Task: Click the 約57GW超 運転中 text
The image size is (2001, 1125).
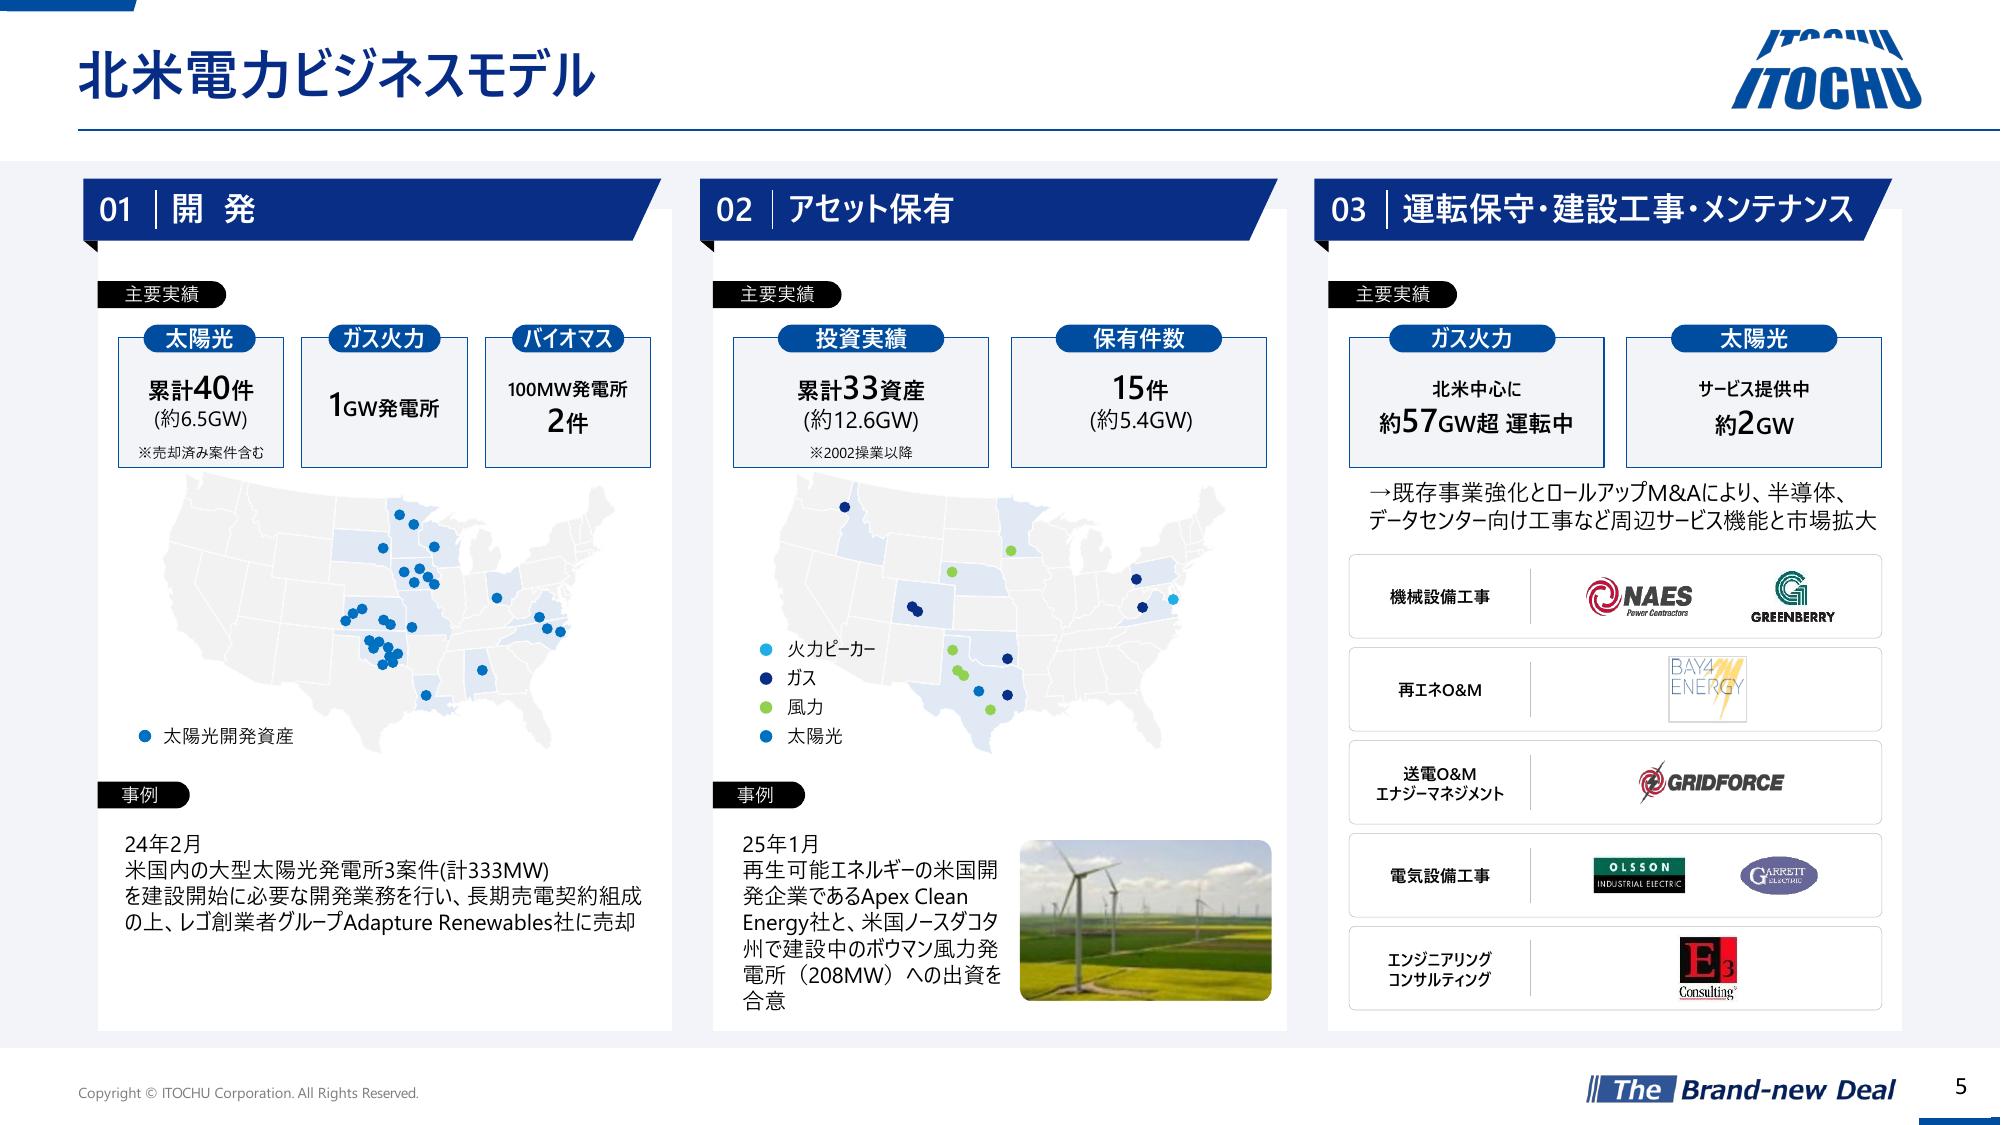Action: click(1476, 422)
